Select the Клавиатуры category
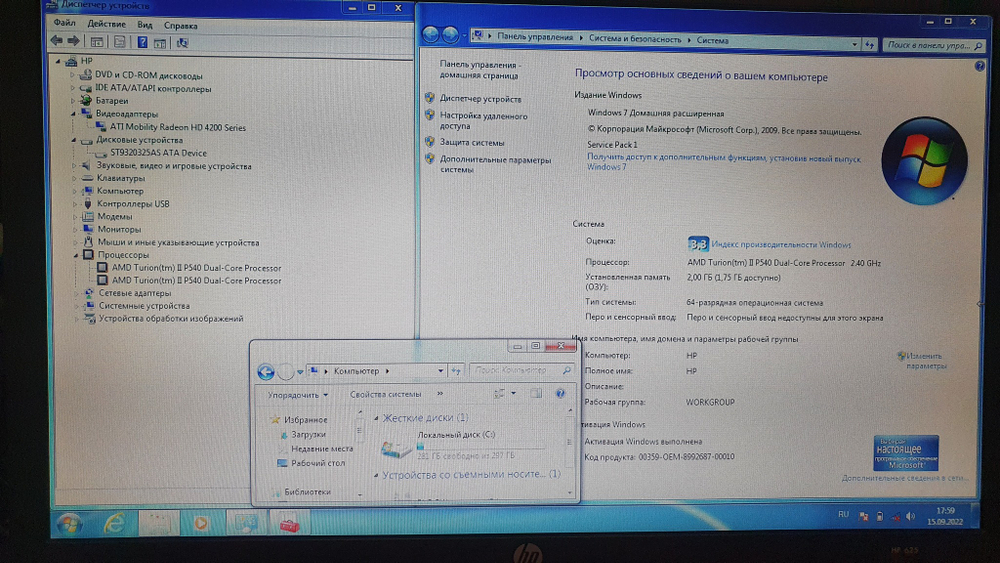The width and height of the screenshot is (1000, 563). (121, 178)
